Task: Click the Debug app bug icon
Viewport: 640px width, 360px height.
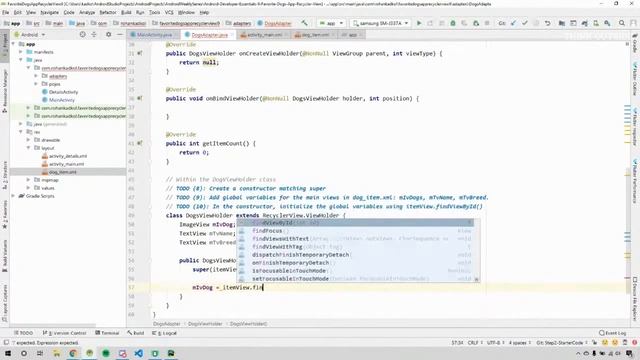Action: [x=453, y=23]
